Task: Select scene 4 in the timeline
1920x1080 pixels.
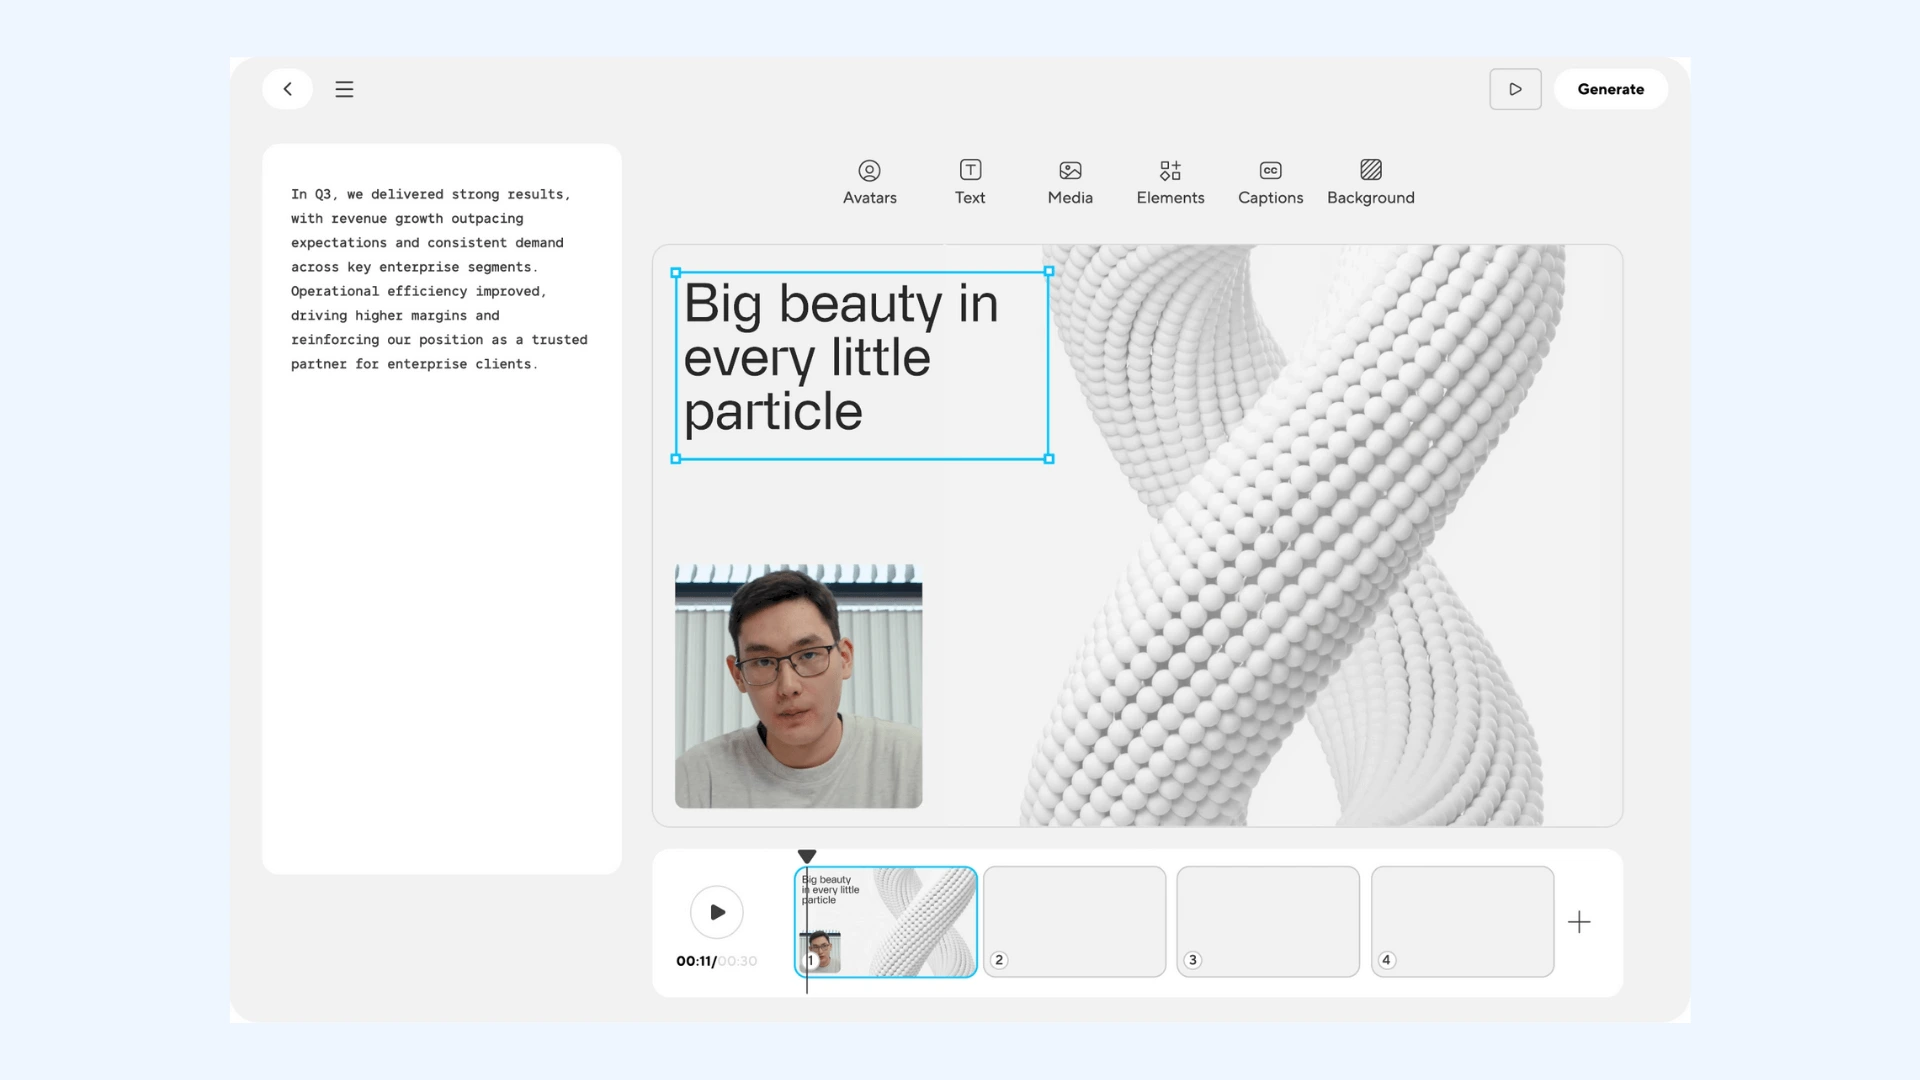Action: pyautogui.click(x=1462, y=921)
